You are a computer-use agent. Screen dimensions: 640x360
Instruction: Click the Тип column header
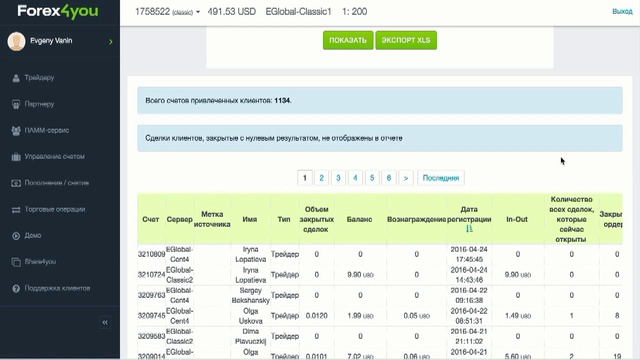click(x=284, y=219)
